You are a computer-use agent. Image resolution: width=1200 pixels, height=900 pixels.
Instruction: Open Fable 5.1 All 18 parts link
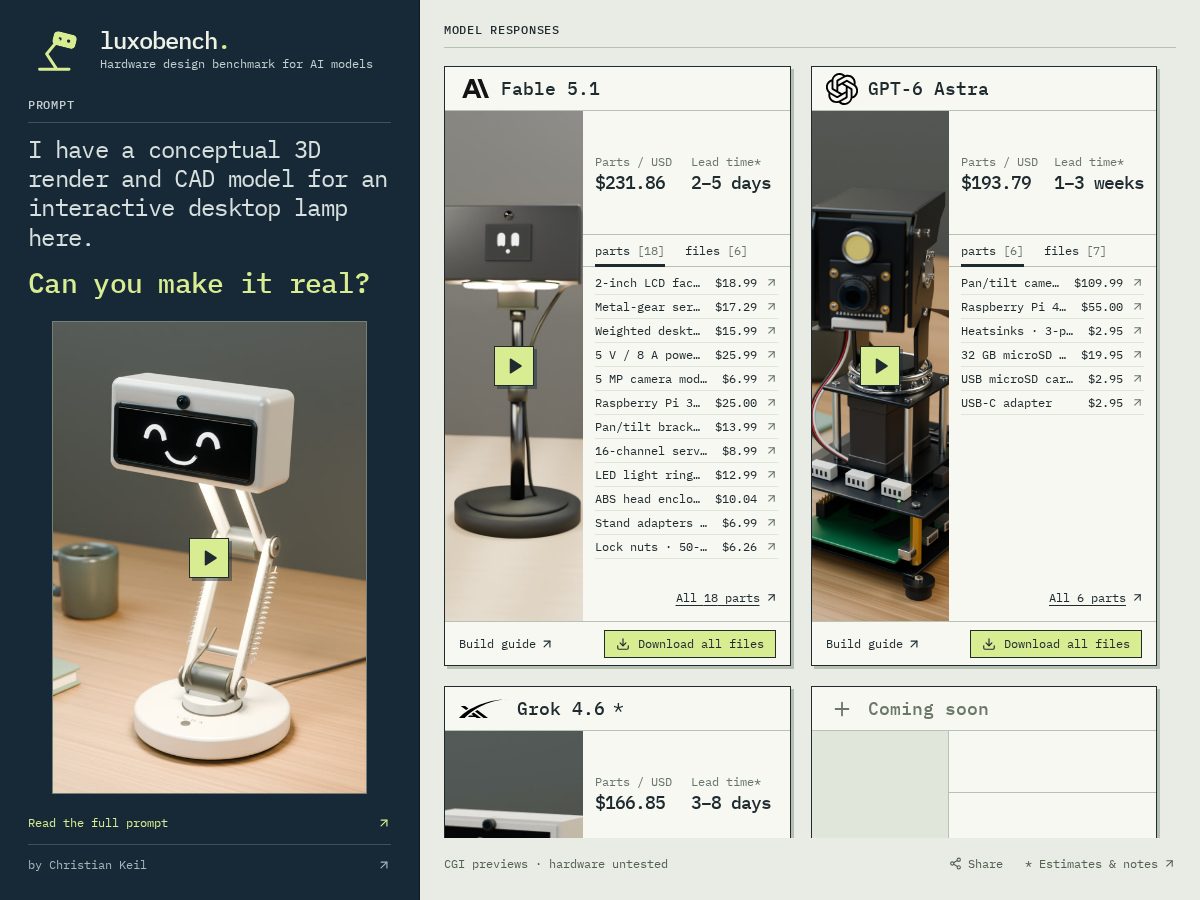coord(726,598)
